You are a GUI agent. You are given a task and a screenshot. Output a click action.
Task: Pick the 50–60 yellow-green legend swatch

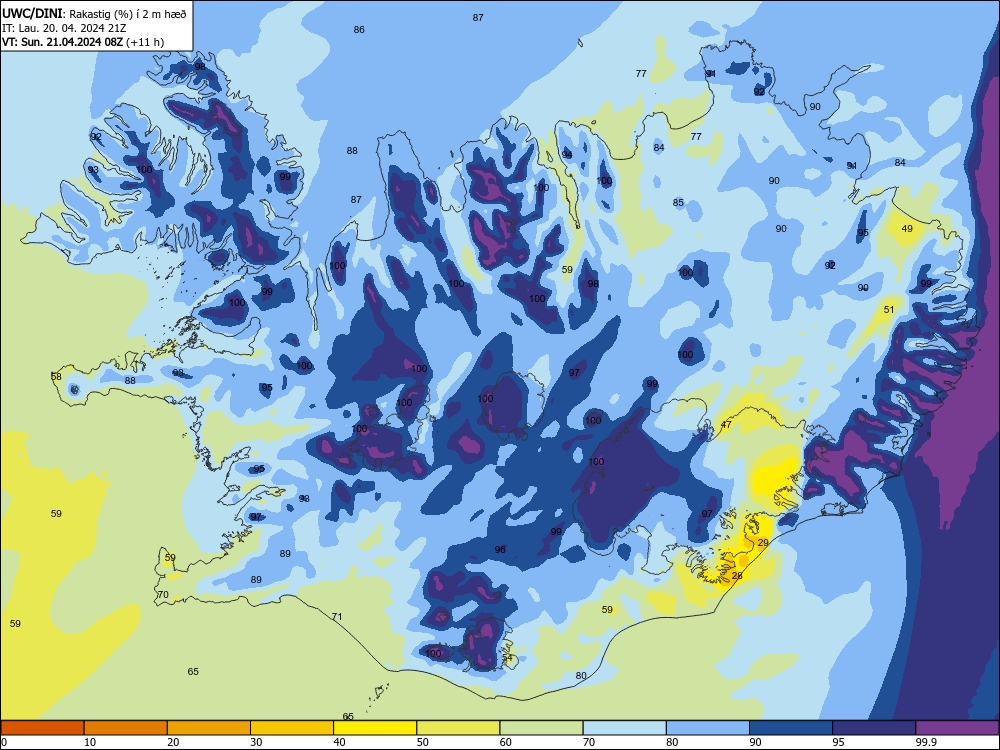458,728
